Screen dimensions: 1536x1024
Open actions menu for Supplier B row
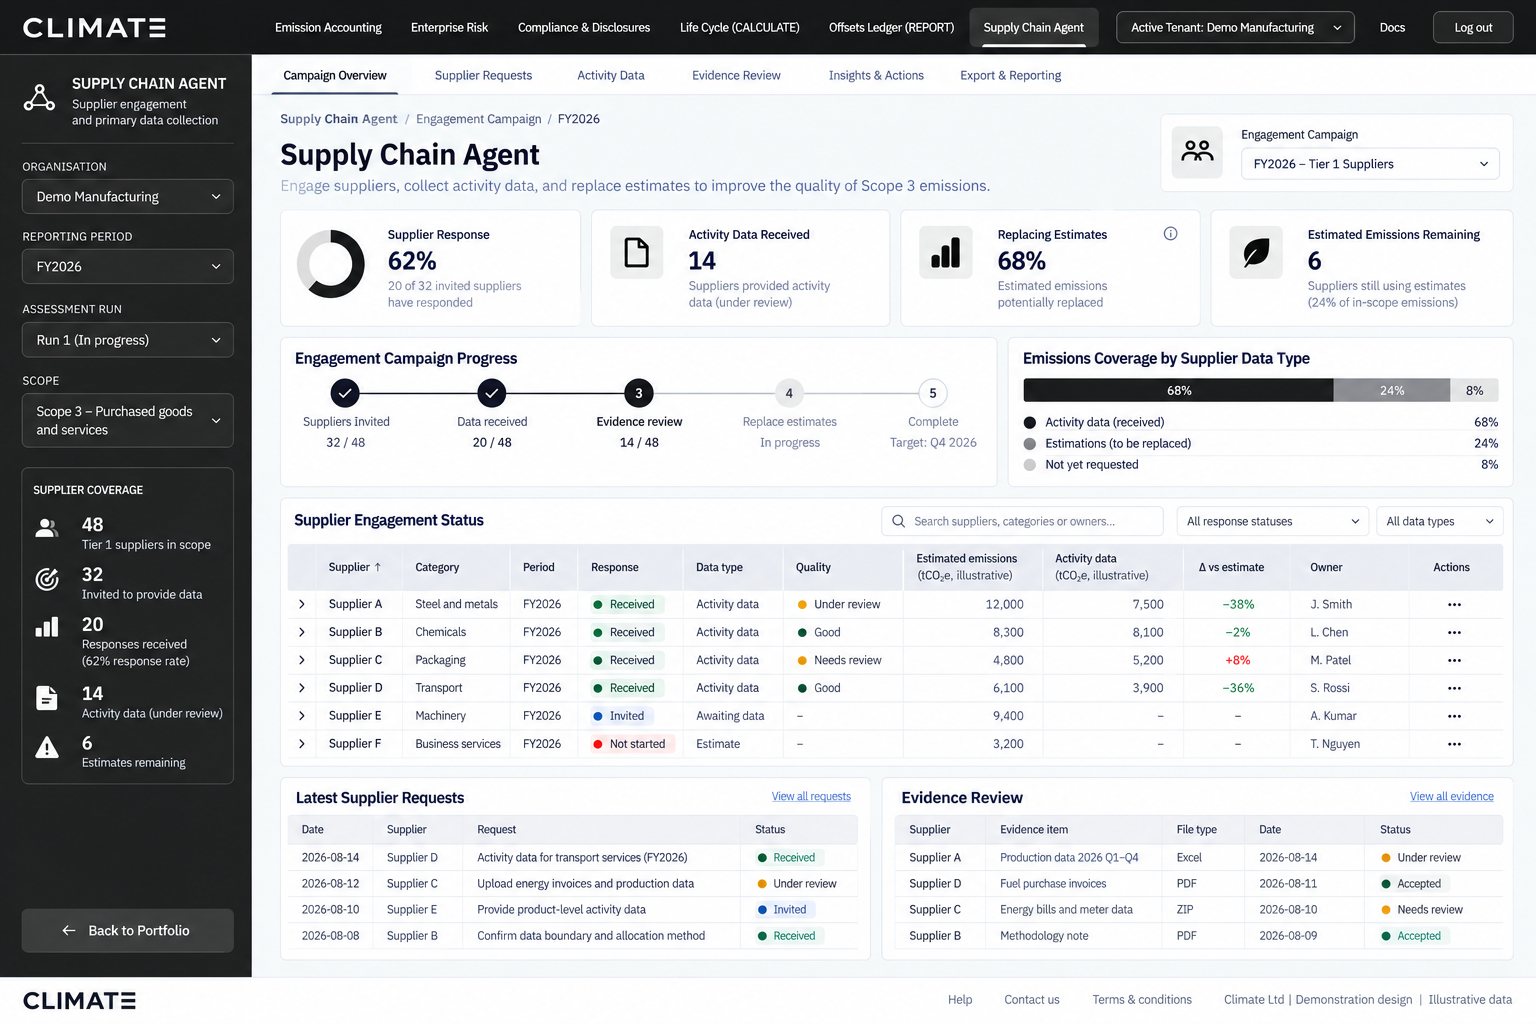point(1454,633)
